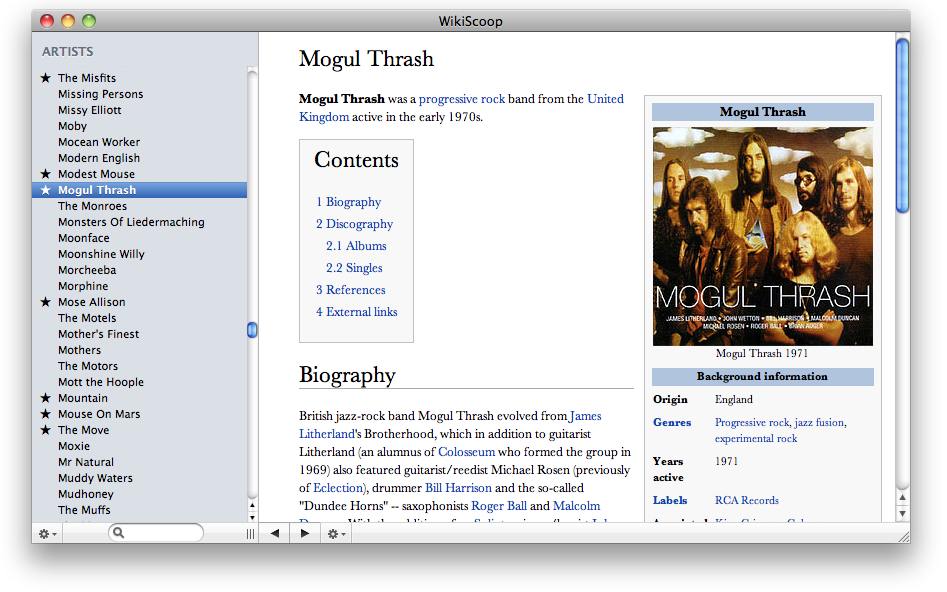Open the Malcolm link in biography
Viewport: 947px width, 592px height.
point(577,506)
